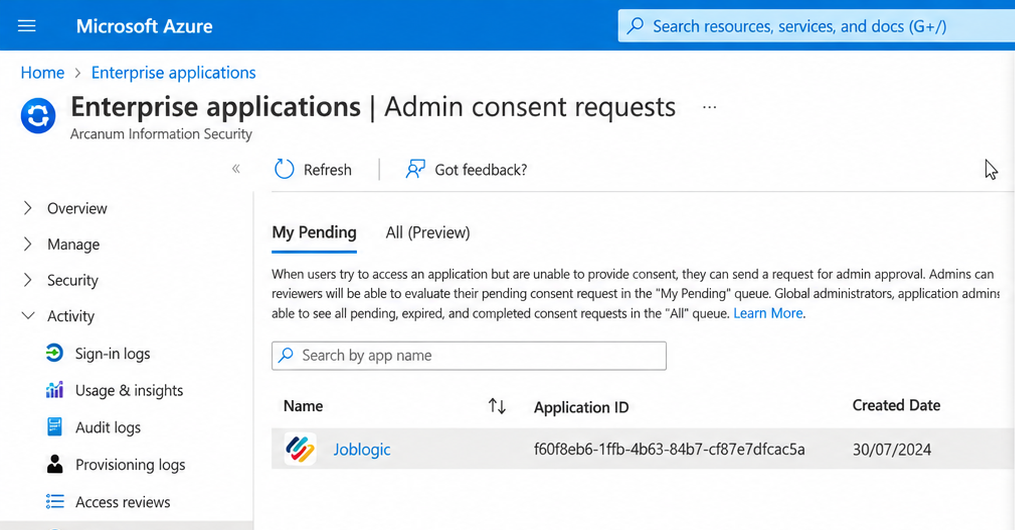Go to Home breadcrumb

pyautogui.click(x=43, y=72)
